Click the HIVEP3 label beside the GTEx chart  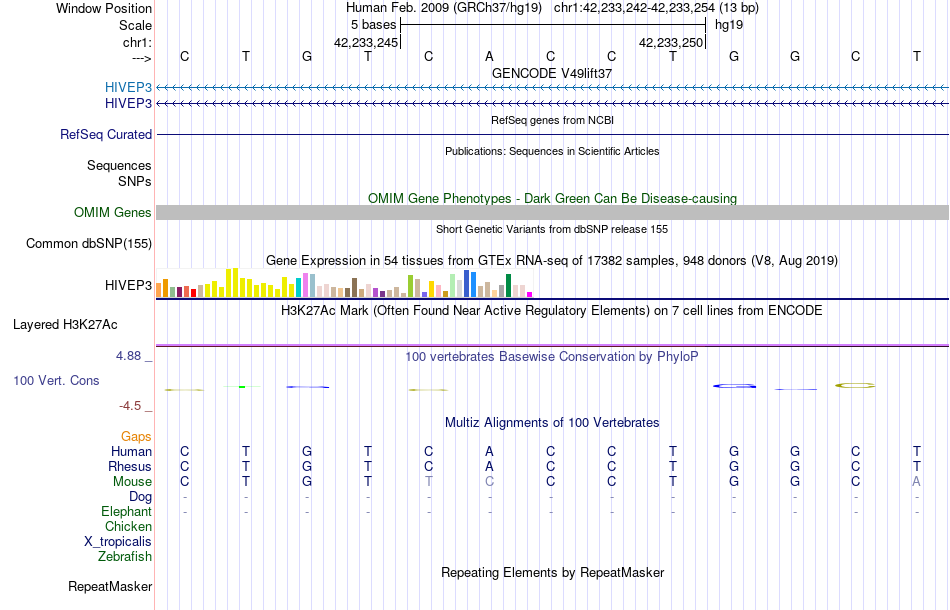[128, 285]
